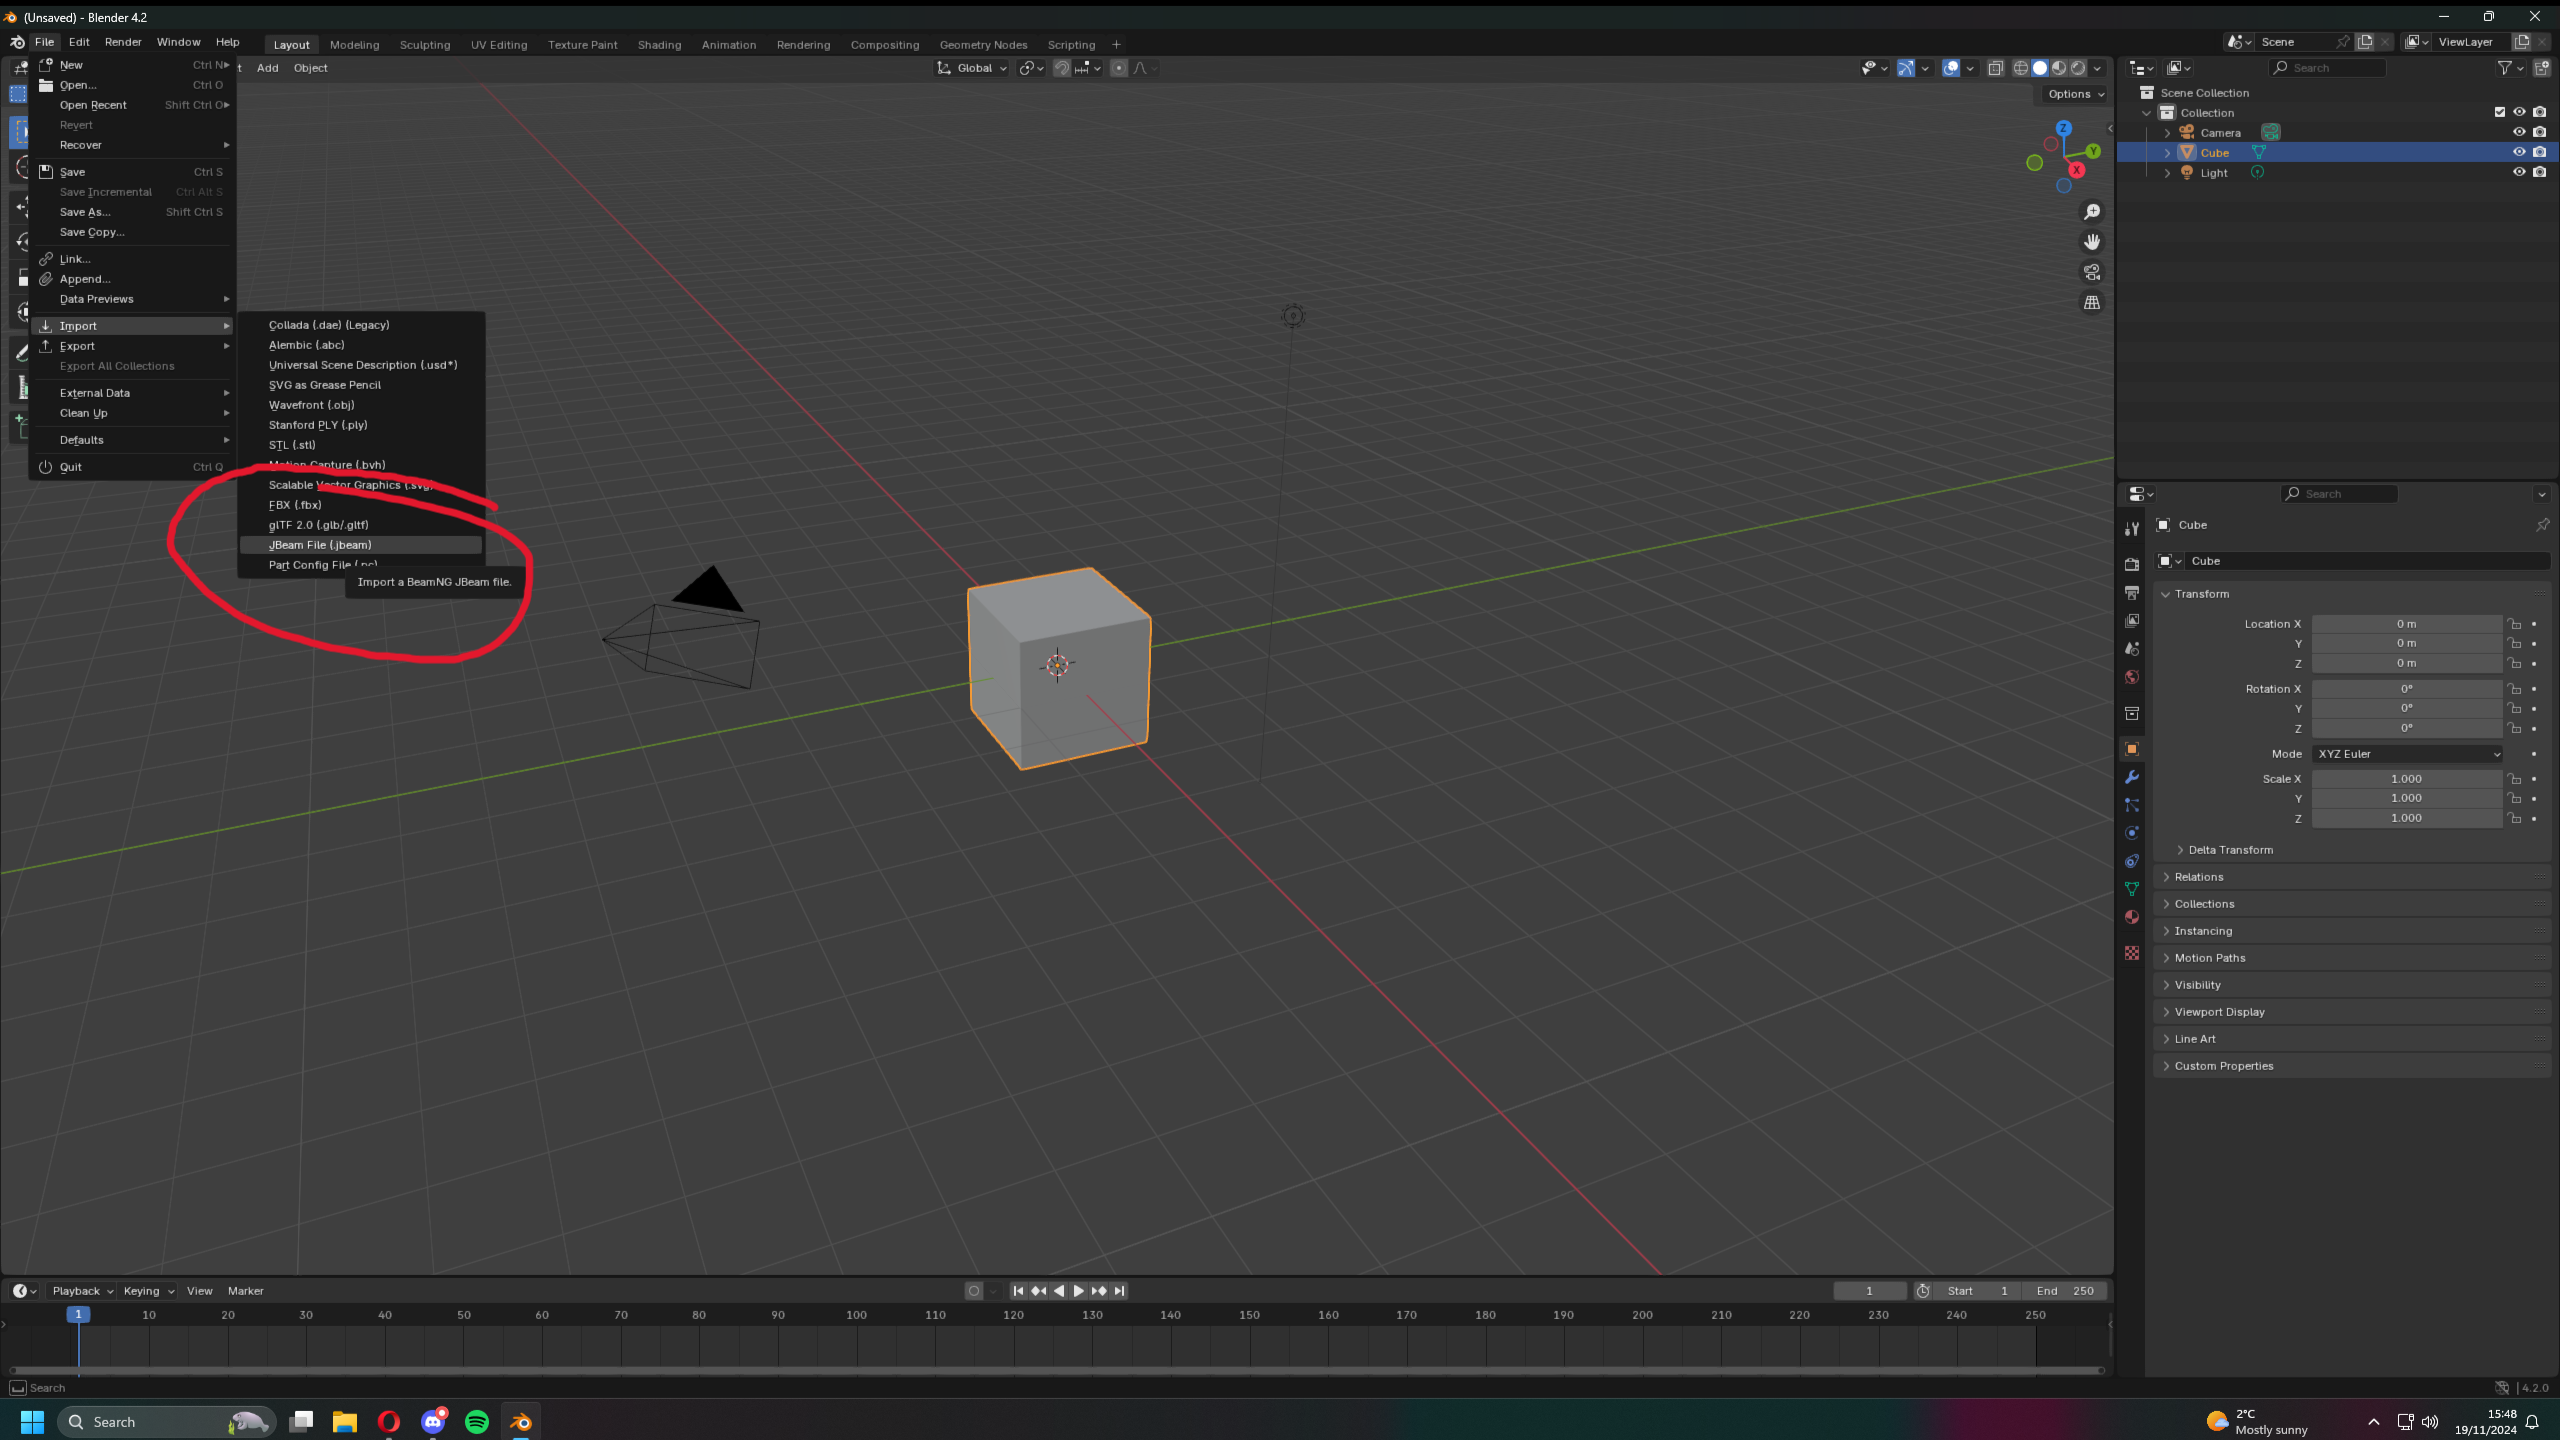Play the animation forward
Viewport: 2560px width, 1440px height.
coord(1078,1291)
